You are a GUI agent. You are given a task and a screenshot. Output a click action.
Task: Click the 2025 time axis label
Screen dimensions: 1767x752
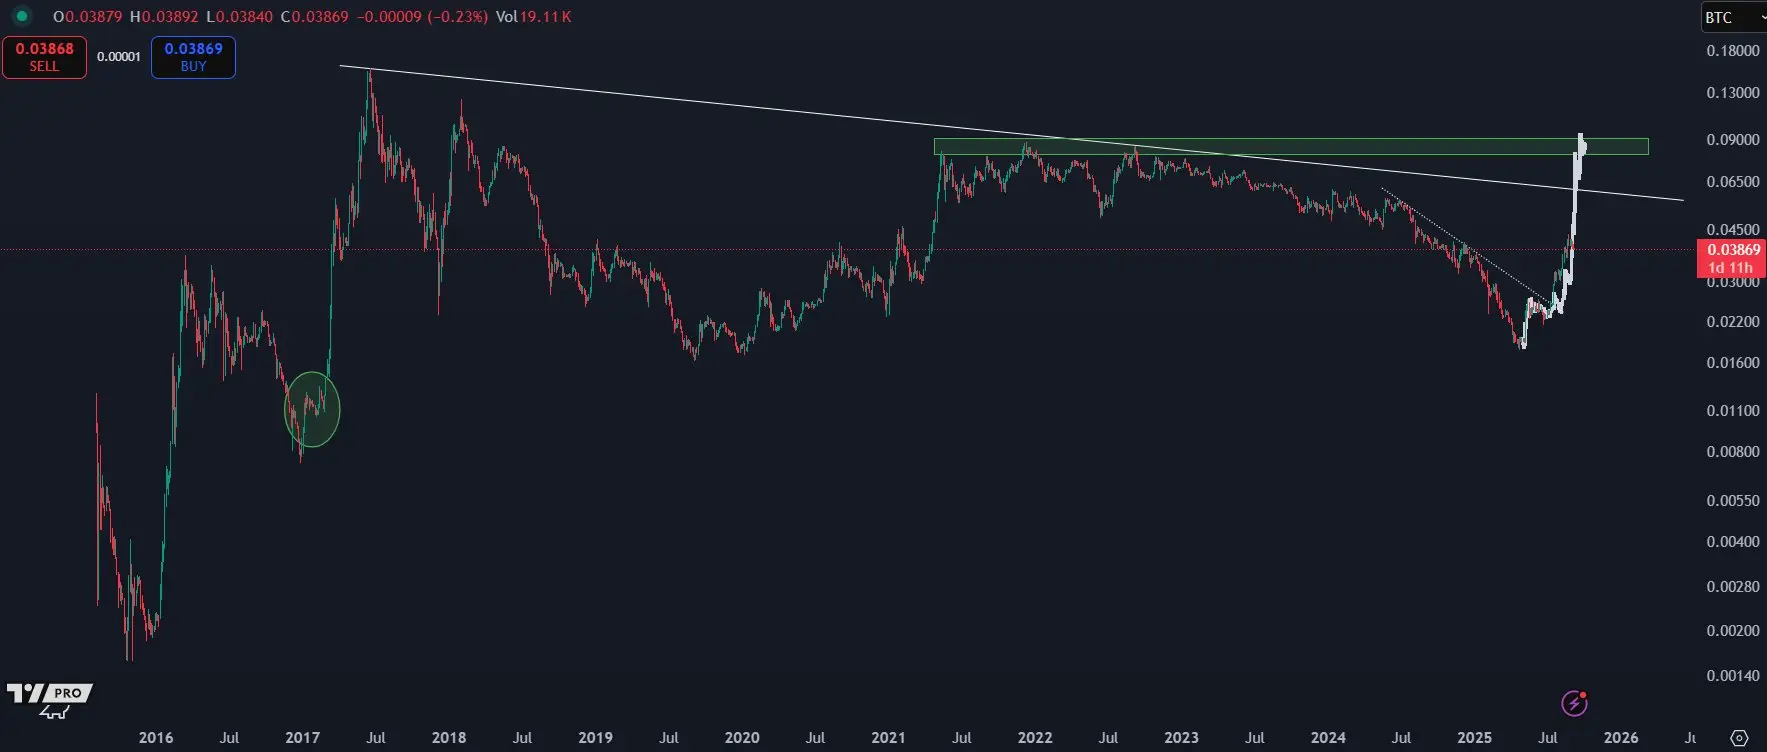pyautogui.click(x=1474, y=738)
